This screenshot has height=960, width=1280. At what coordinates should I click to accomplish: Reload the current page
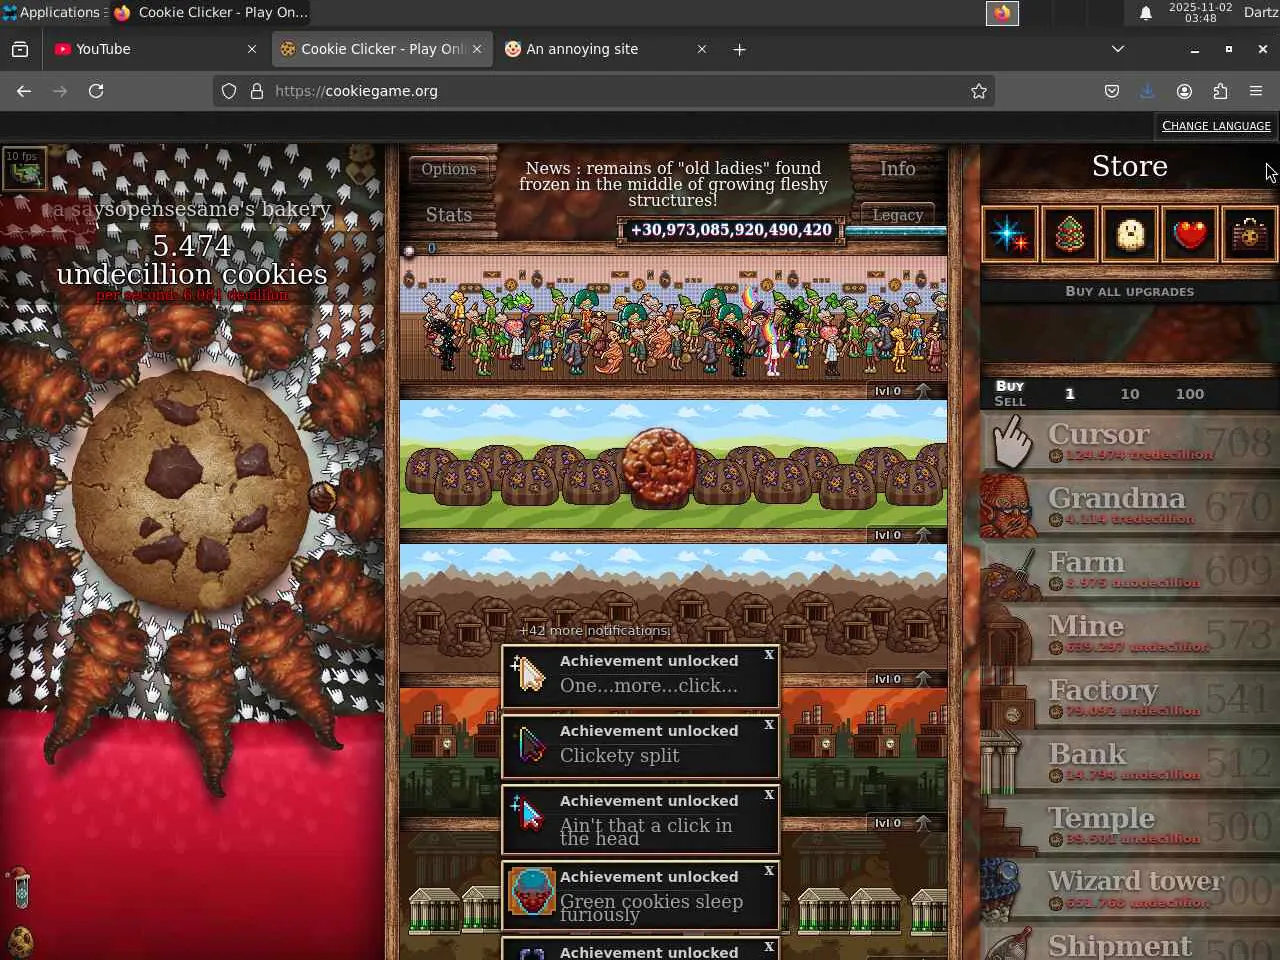96,91
